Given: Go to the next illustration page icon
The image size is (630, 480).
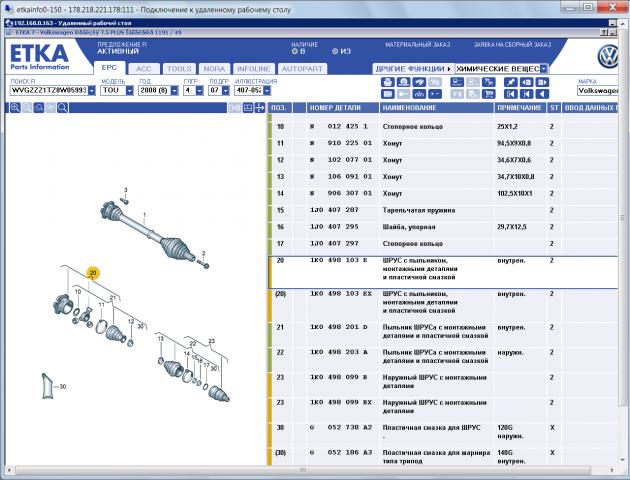Looking at the screenshot, I should (542, 82).
